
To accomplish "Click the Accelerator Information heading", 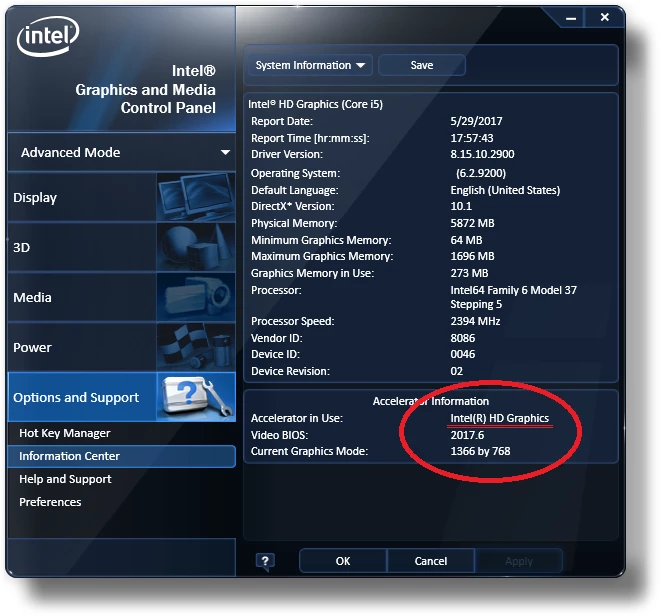I will 430,401.
